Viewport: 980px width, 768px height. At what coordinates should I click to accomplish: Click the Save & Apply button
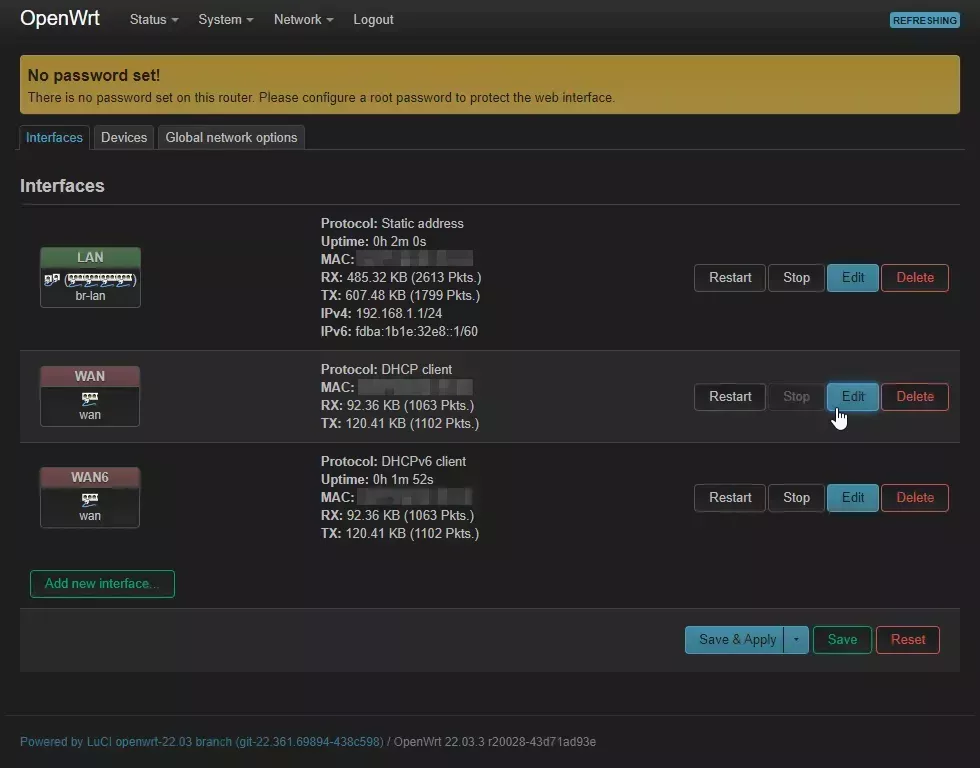[x=734, y=640]
